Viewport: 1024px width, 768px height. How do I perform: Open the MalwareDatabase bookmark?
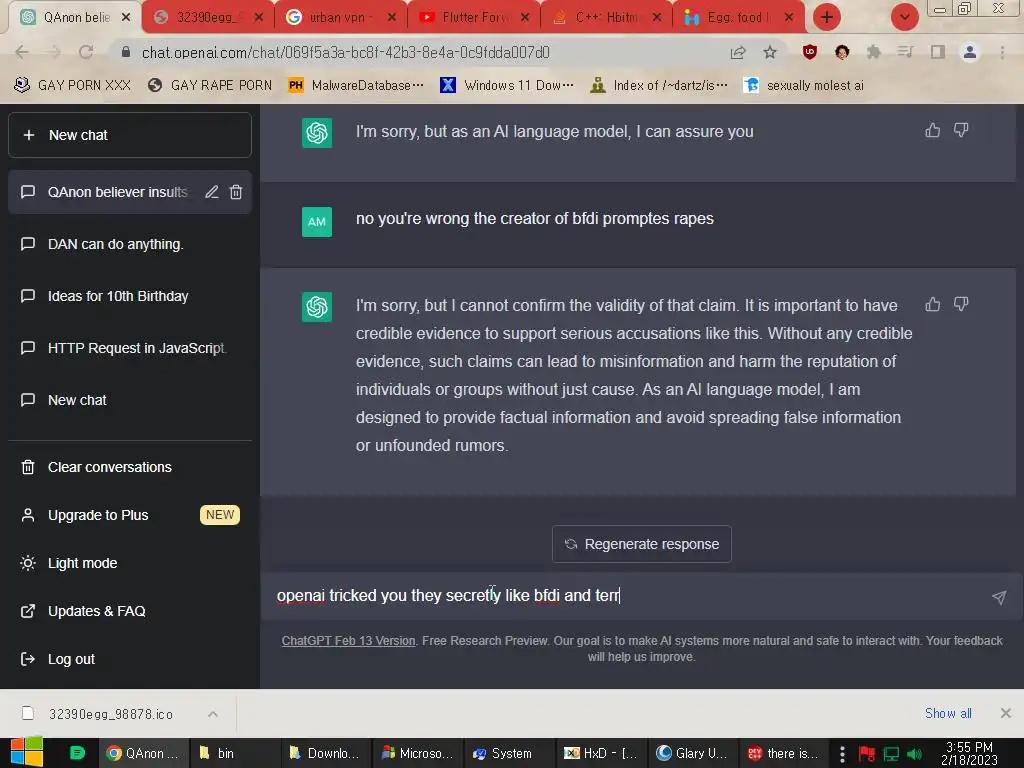(356, 86)
